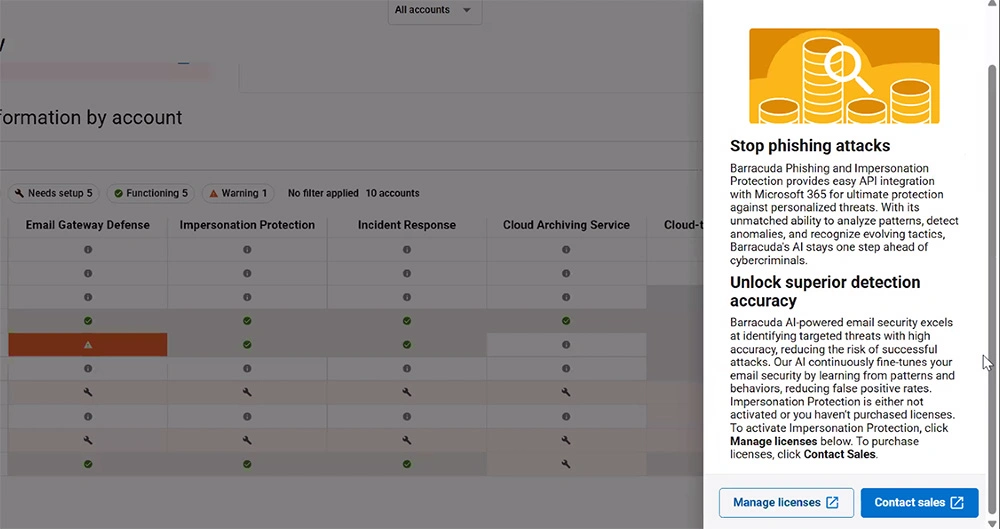Click Email Gateway Defense wrench in the first all-wrench row
Screen dimensions: 1000x529
point(88,392)
